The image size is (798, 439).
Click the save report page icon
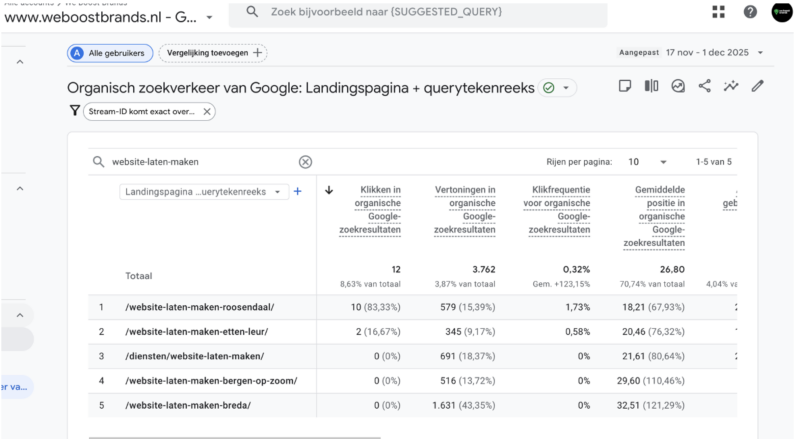click(x=625, y=86)
